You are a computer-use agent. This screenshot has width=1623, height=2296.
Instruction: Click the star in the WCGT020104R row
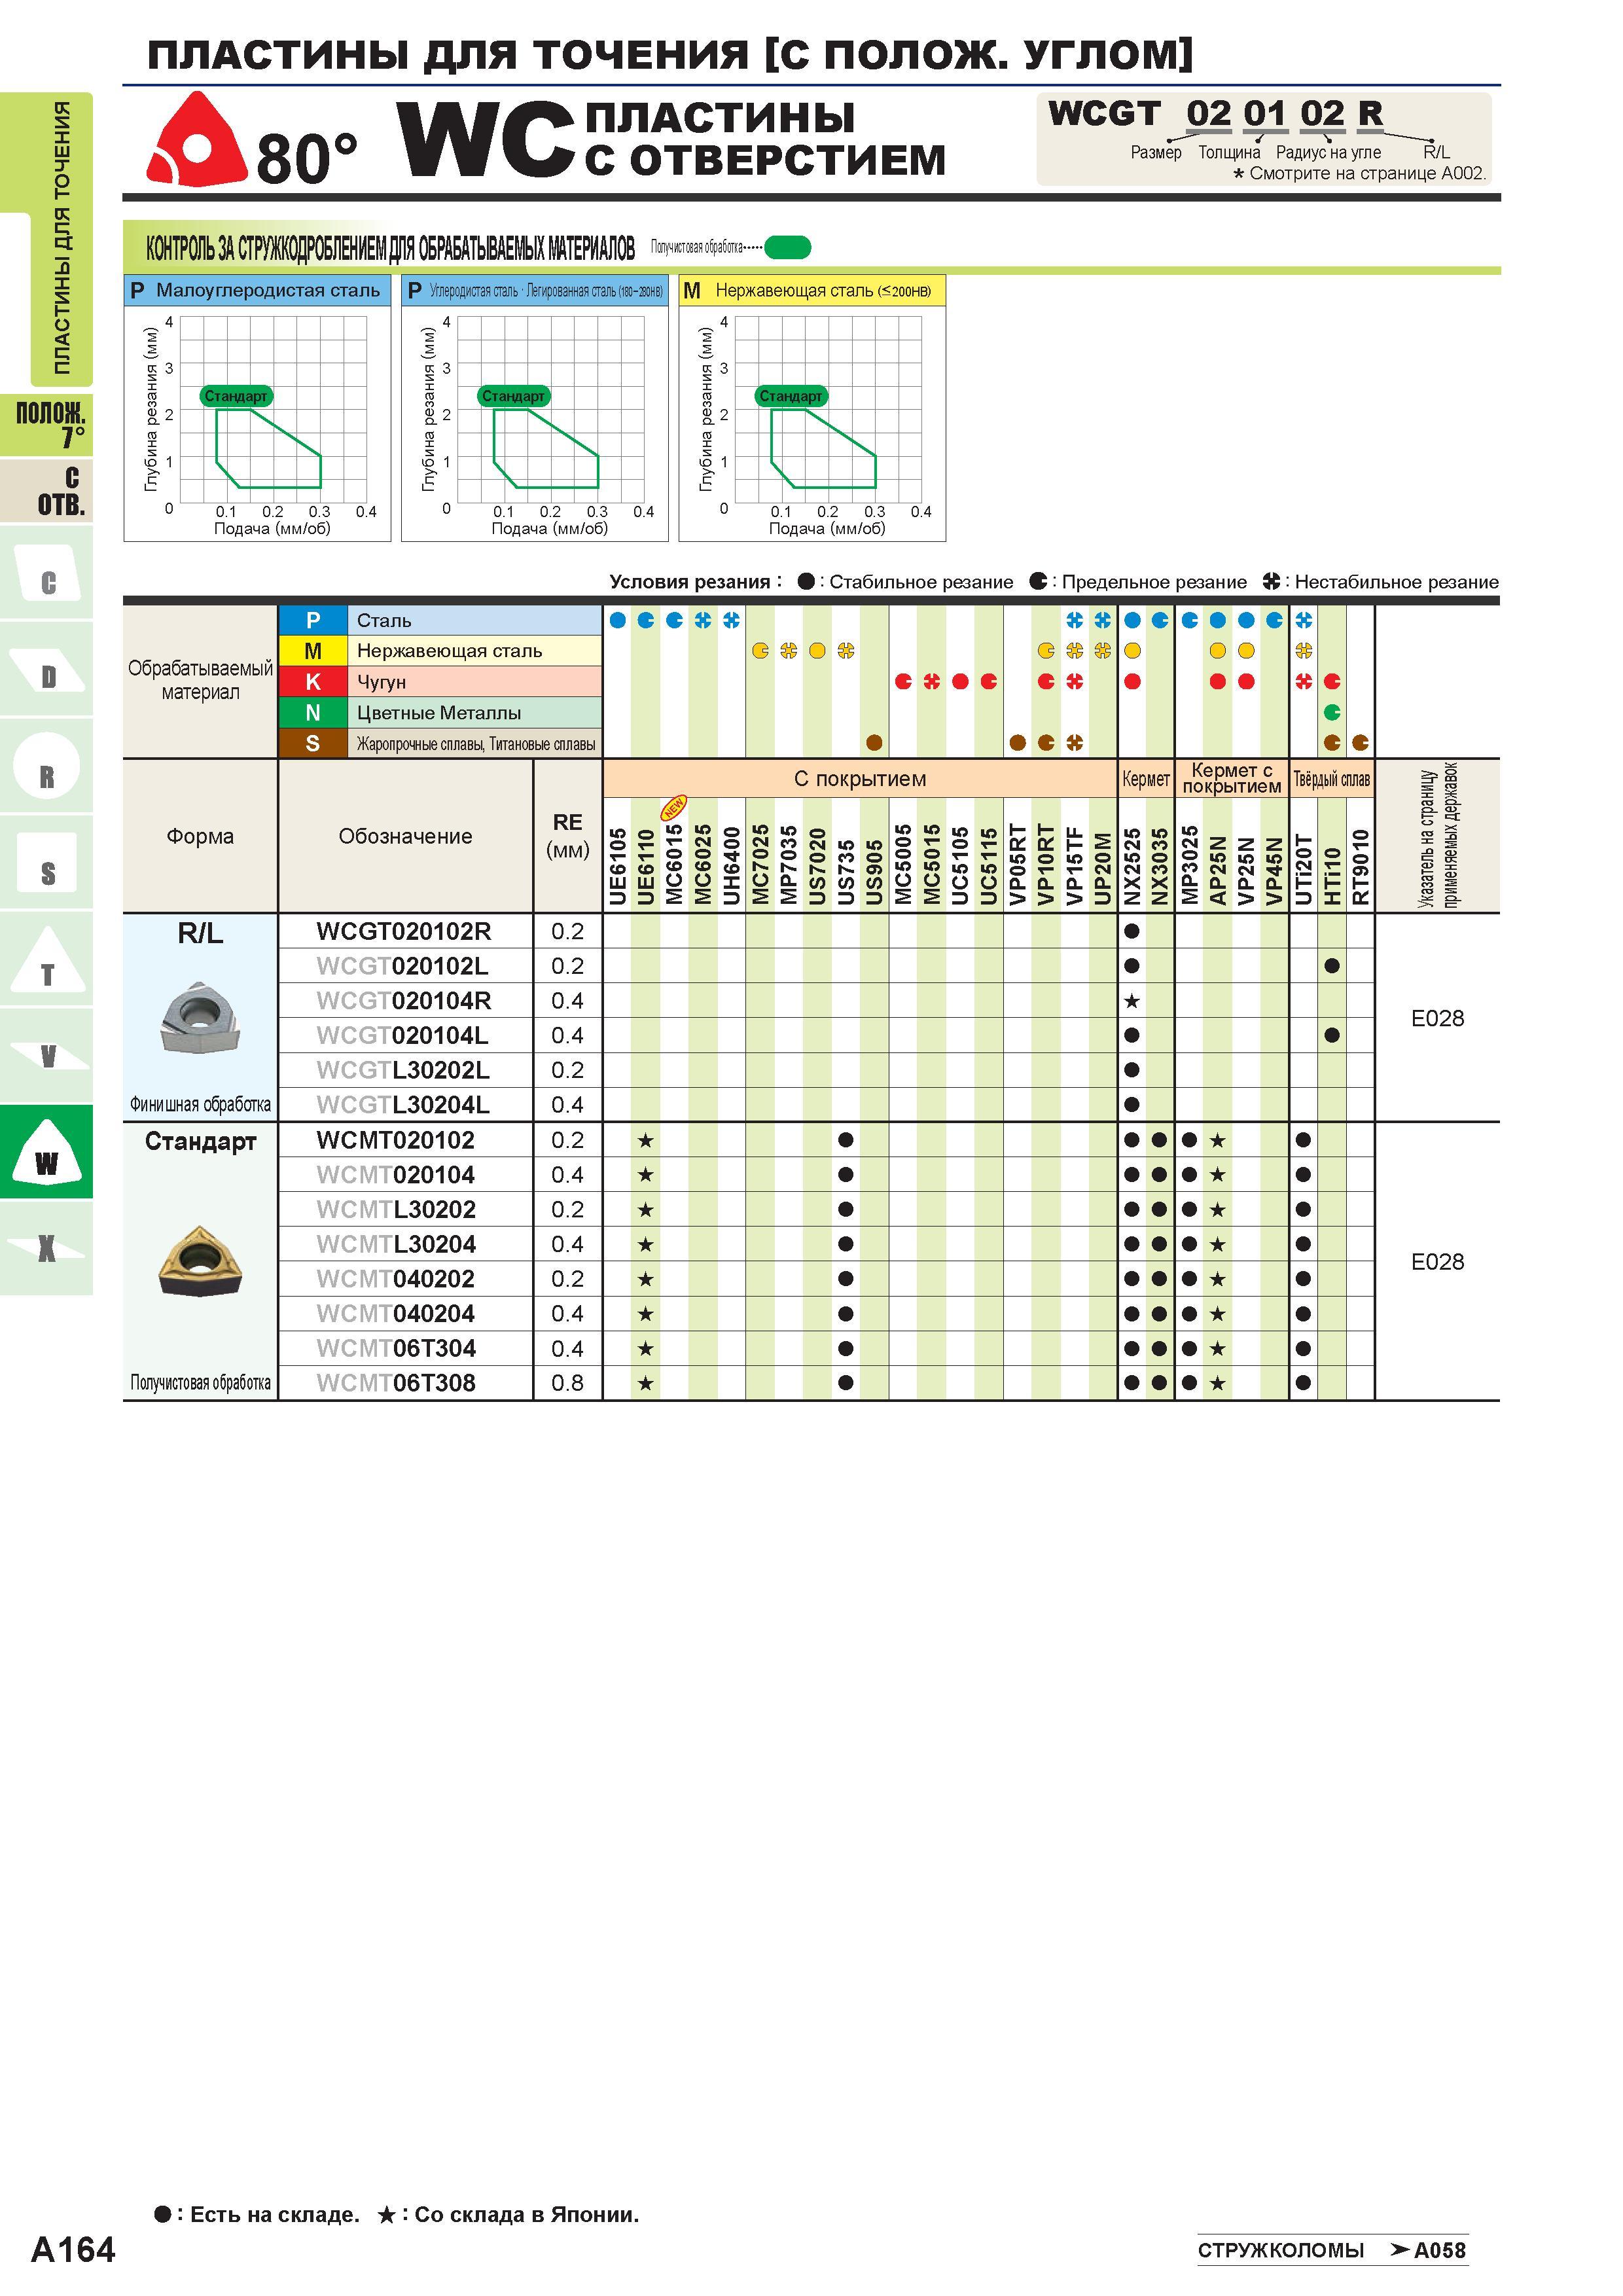(x=1132, y=1001)
